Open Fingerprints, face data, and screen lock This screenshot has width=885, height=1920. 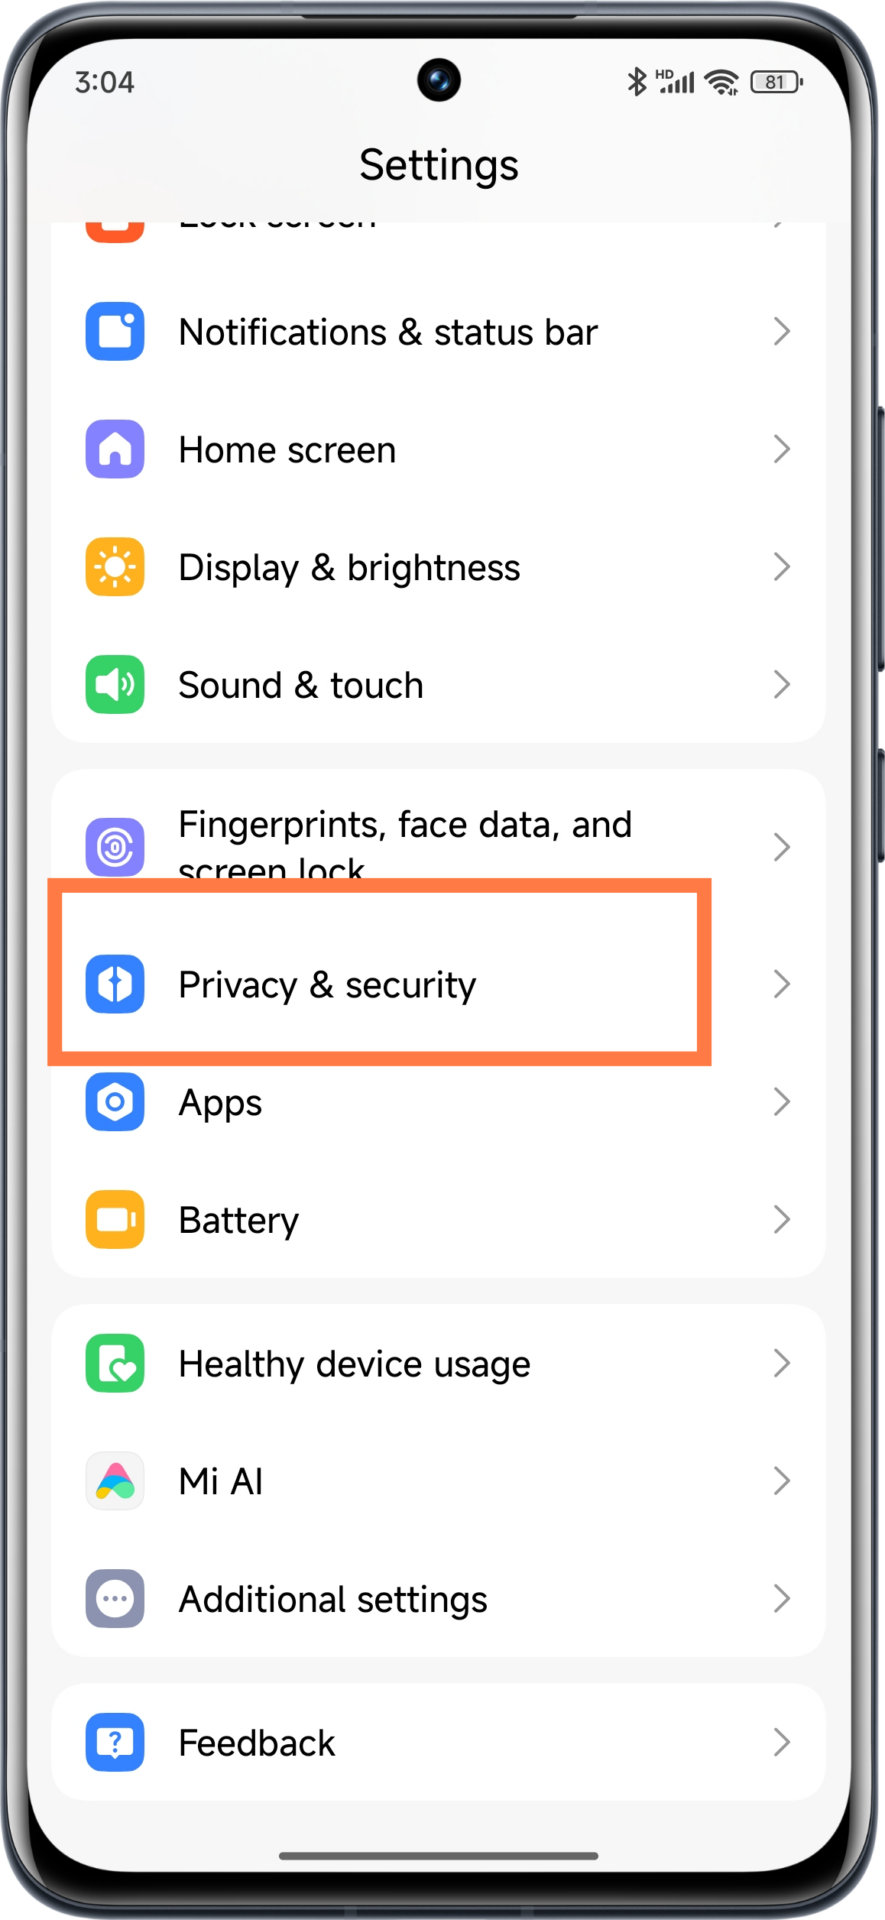tap(438, 847)
